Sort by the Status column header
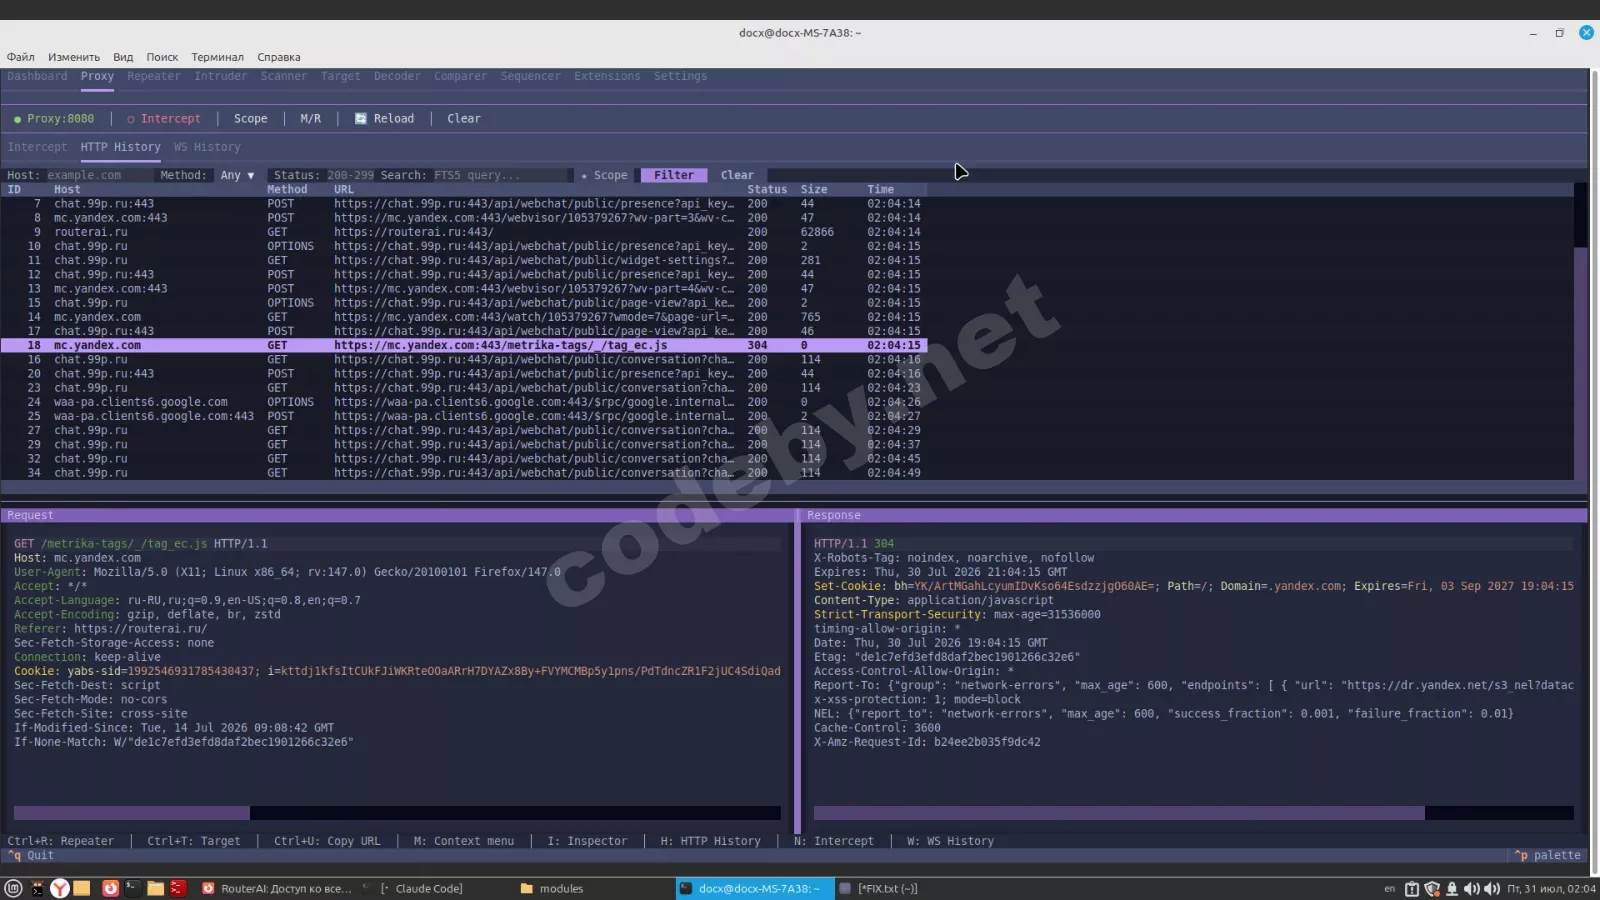1600x900 pixels. pyautogui.click(x=767, y=189)
